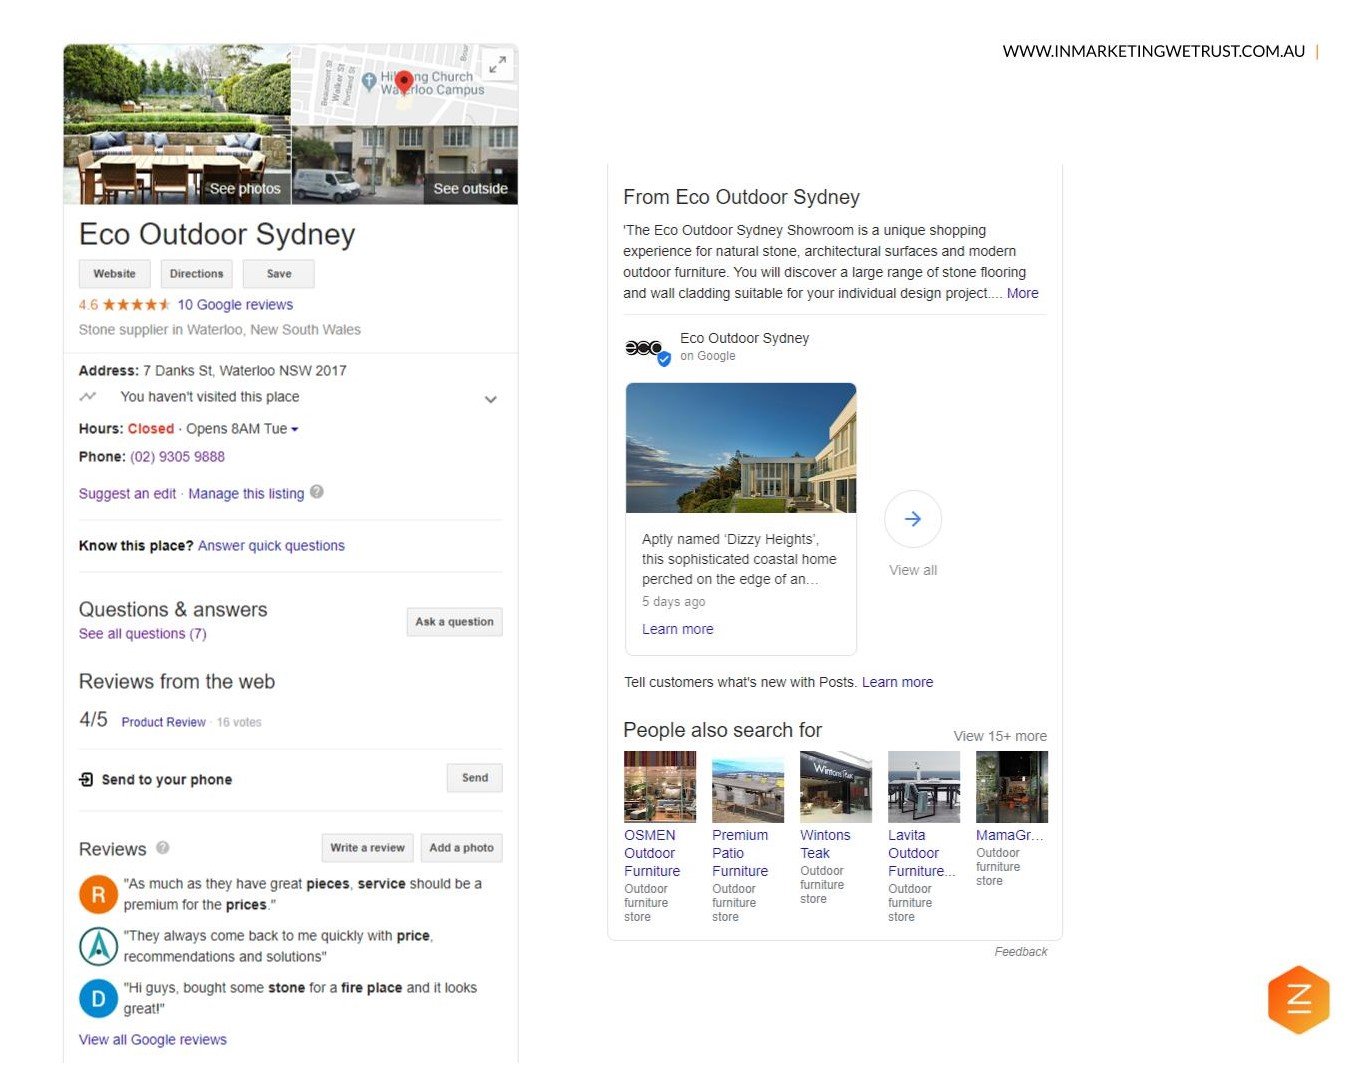Click Learn more under the Dizzy Heights post
1367x1078 pixels.
click(677, 630)
